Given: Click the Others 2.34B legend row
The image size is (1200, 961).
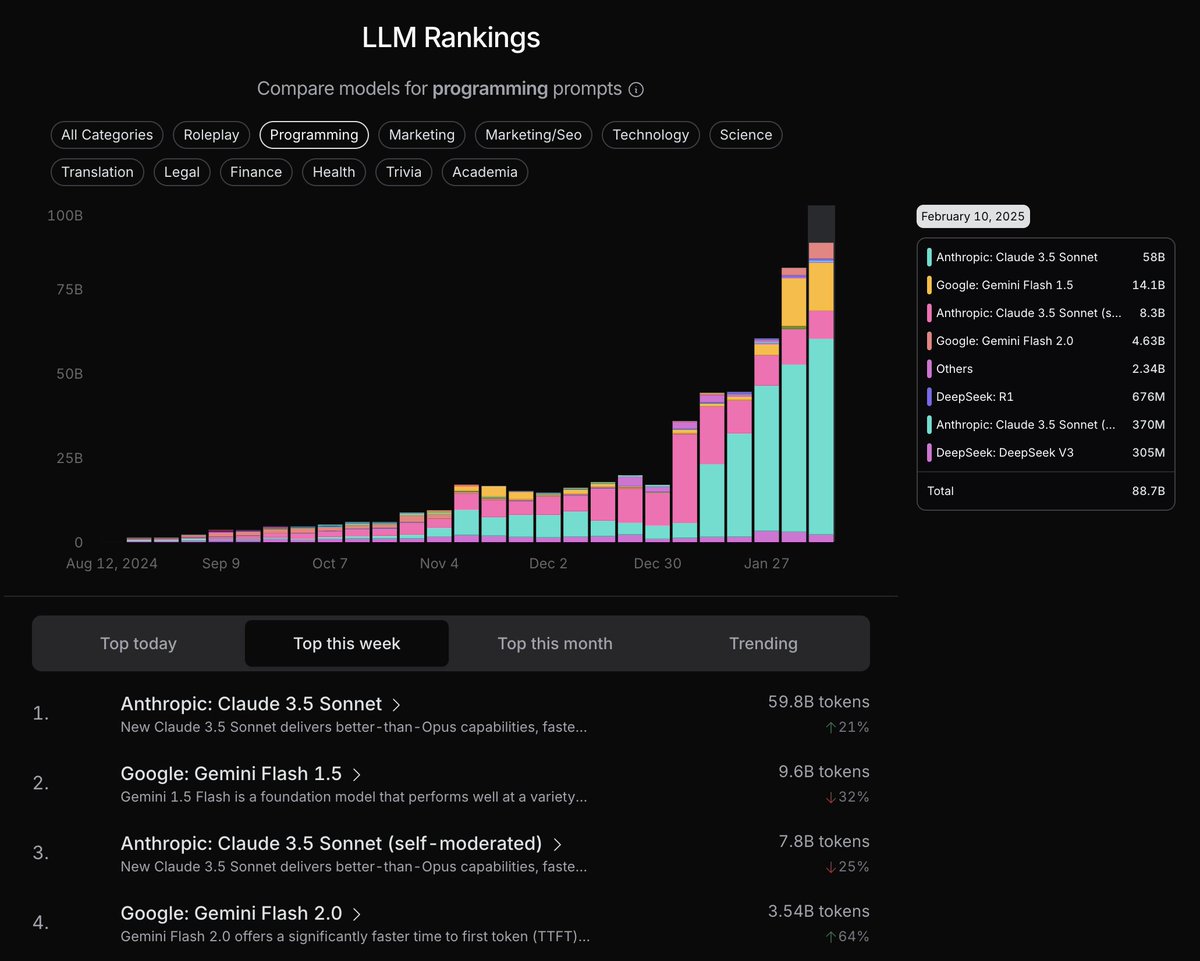Looking at the screenshot, I should [1046, 369].
